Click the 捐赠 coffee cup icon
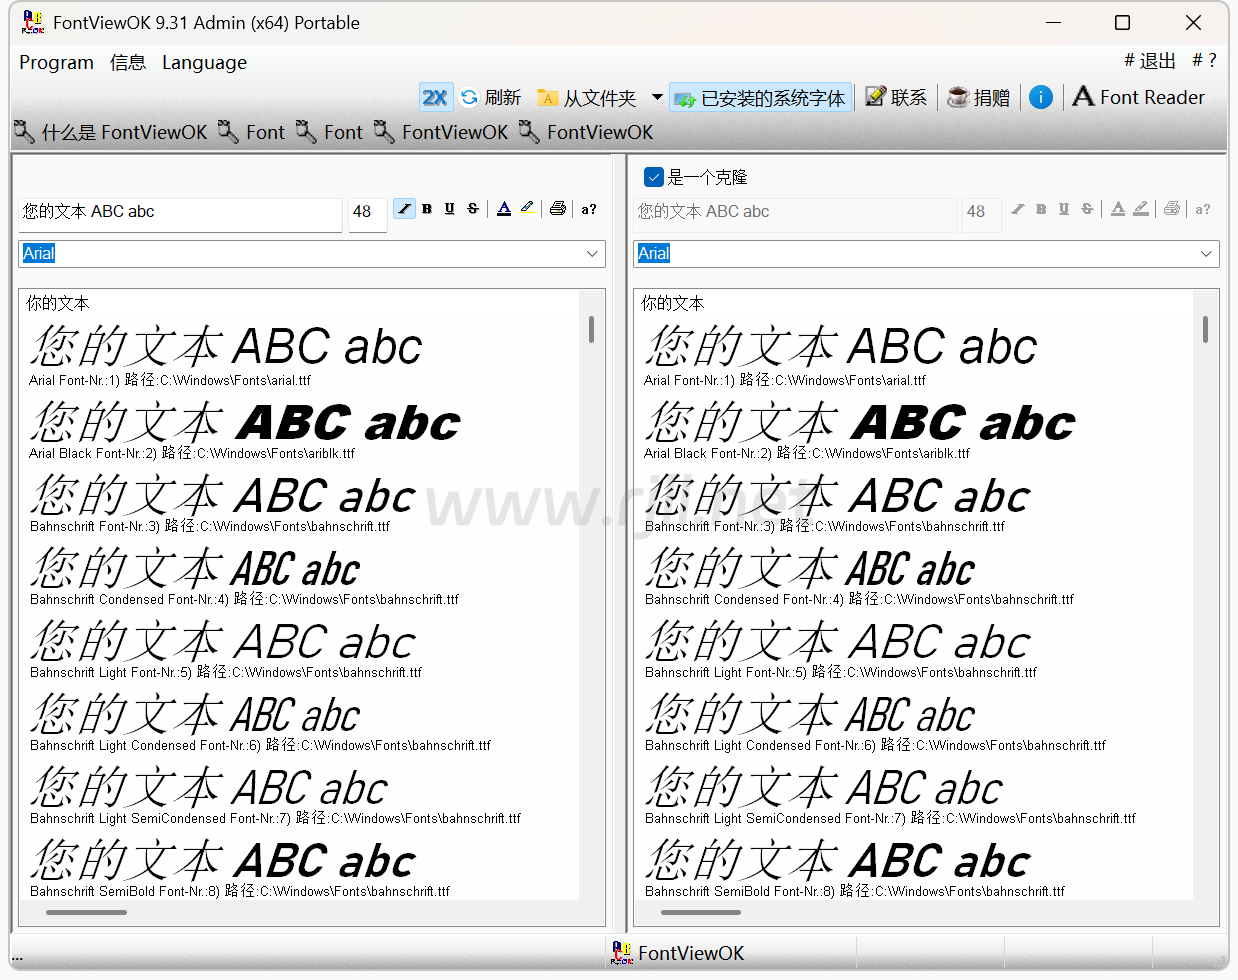 tap(958, 97)
